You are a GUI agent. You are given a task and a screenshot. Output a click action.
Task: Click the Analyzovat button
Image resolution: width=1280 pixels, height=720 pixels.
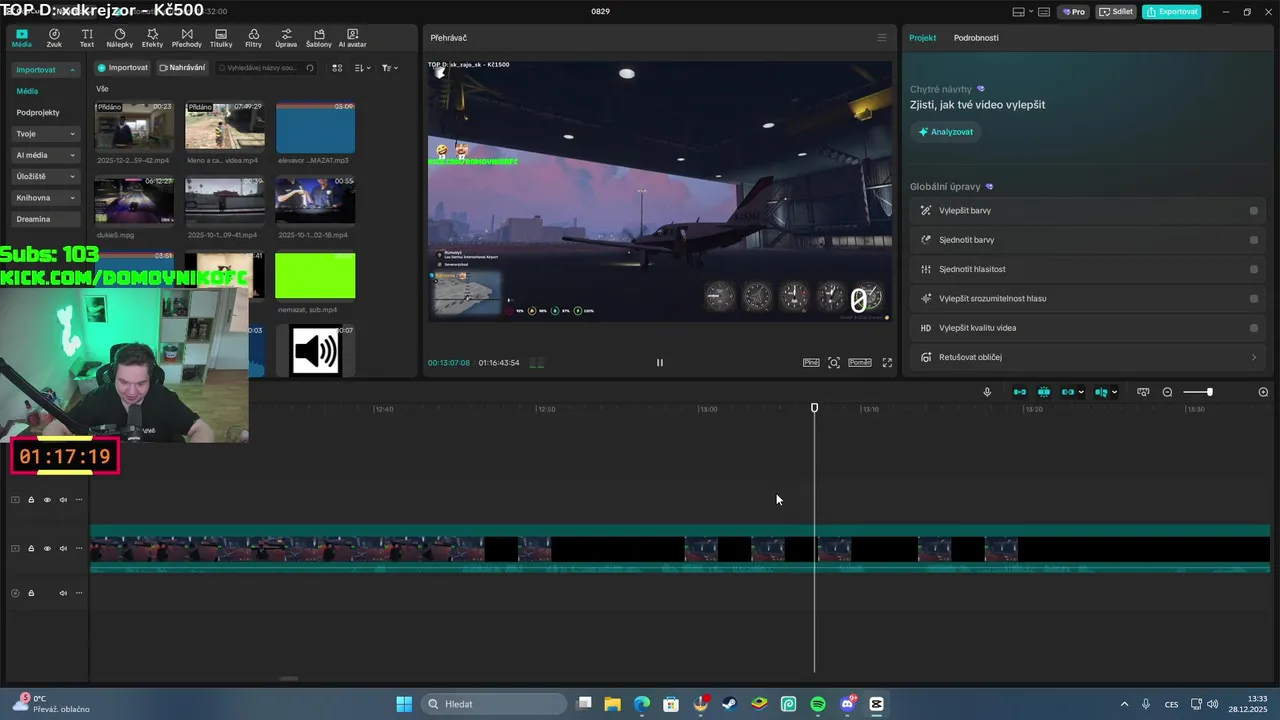[945, 132]
